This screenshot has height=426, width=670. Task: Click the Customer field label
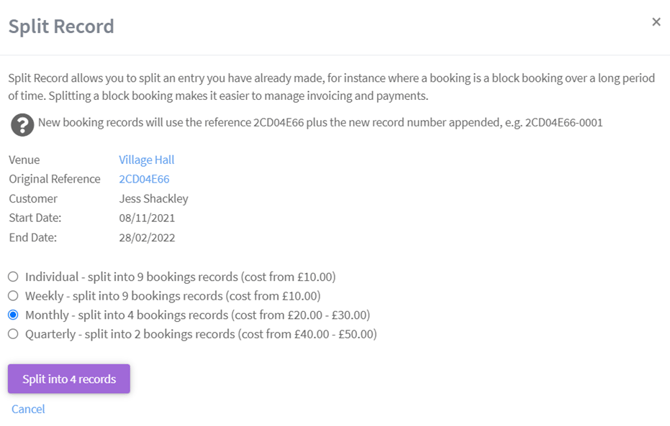34,199
